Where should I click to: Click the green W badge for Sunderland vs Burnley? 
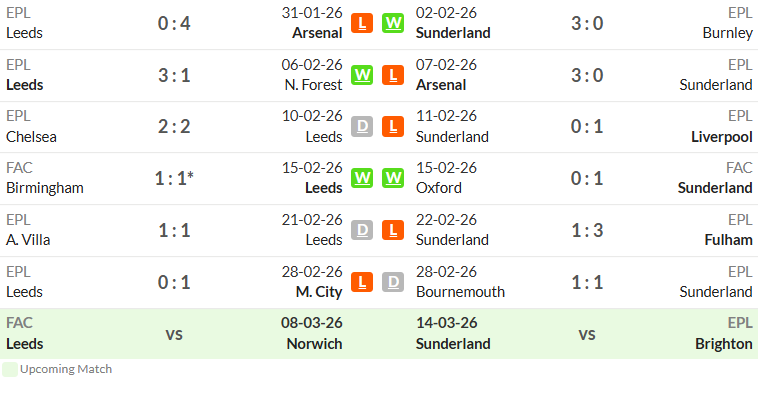[x=393, y=23]
